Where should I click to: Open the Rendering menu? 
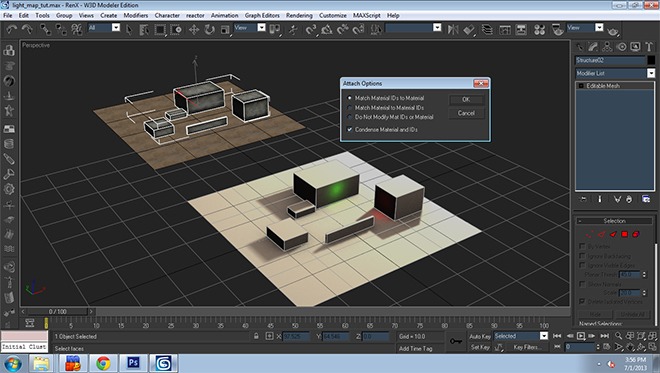pyautogui.click(x=299, y=15)
